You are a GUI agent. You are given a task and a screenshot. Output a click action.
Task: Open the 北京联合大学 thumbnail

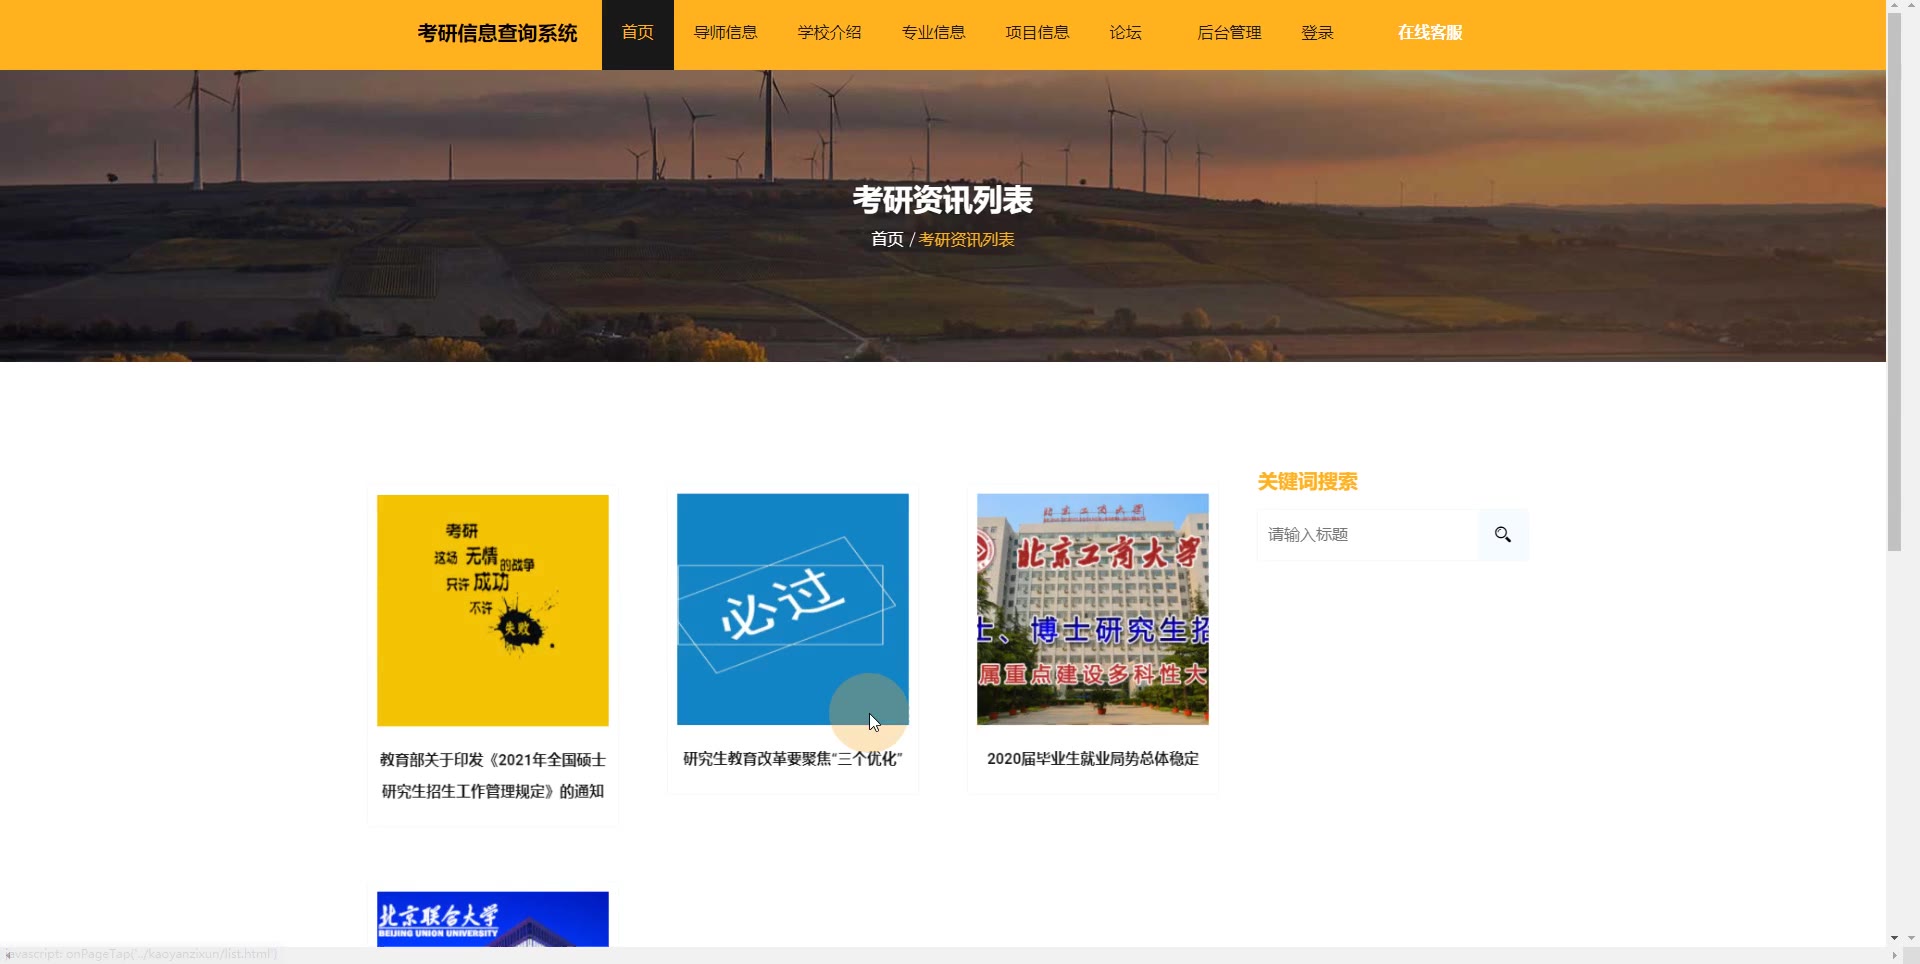(493, 919)
